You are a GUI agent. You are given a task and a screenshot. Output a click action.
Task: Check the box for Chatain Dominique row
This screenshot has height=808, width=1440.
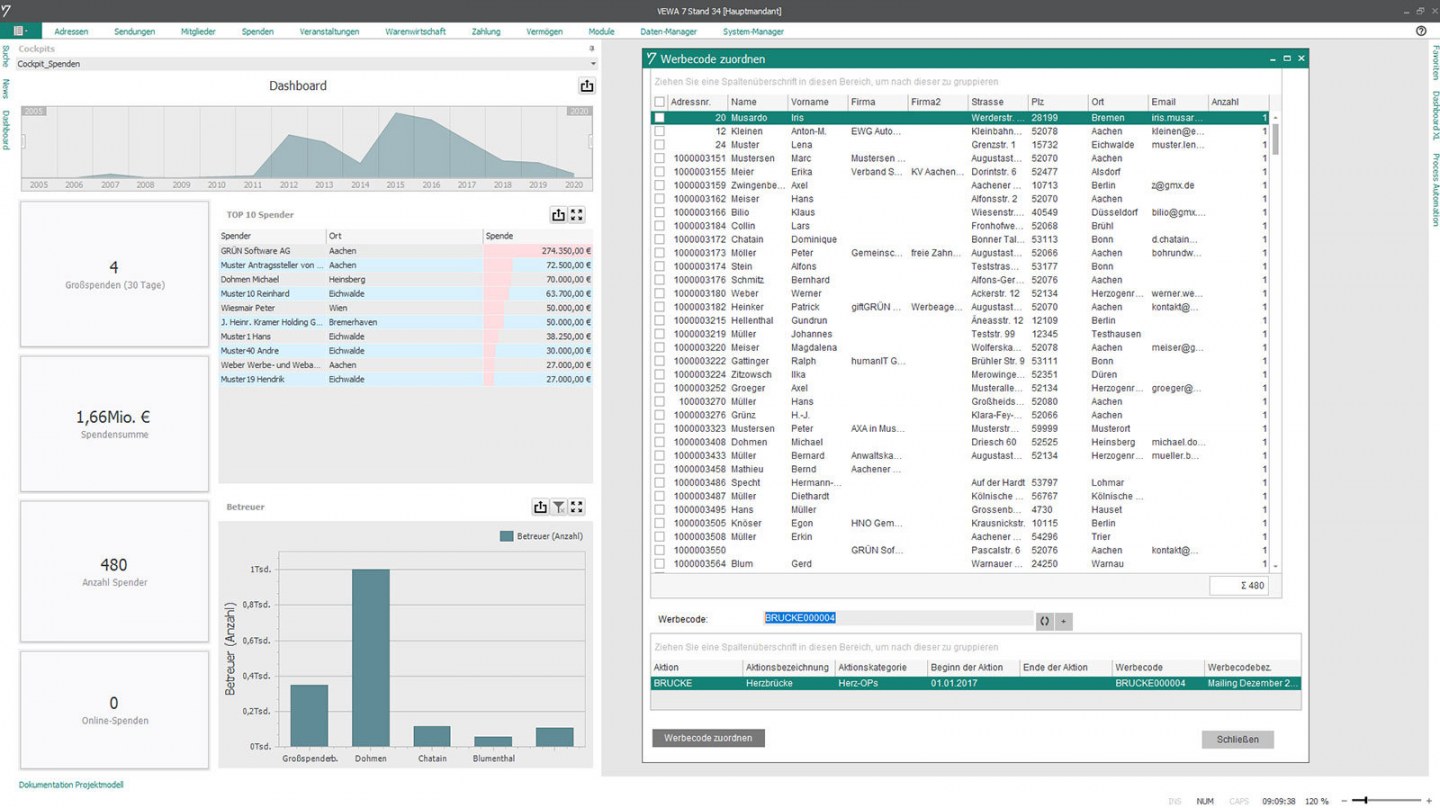tap(659, 239)
